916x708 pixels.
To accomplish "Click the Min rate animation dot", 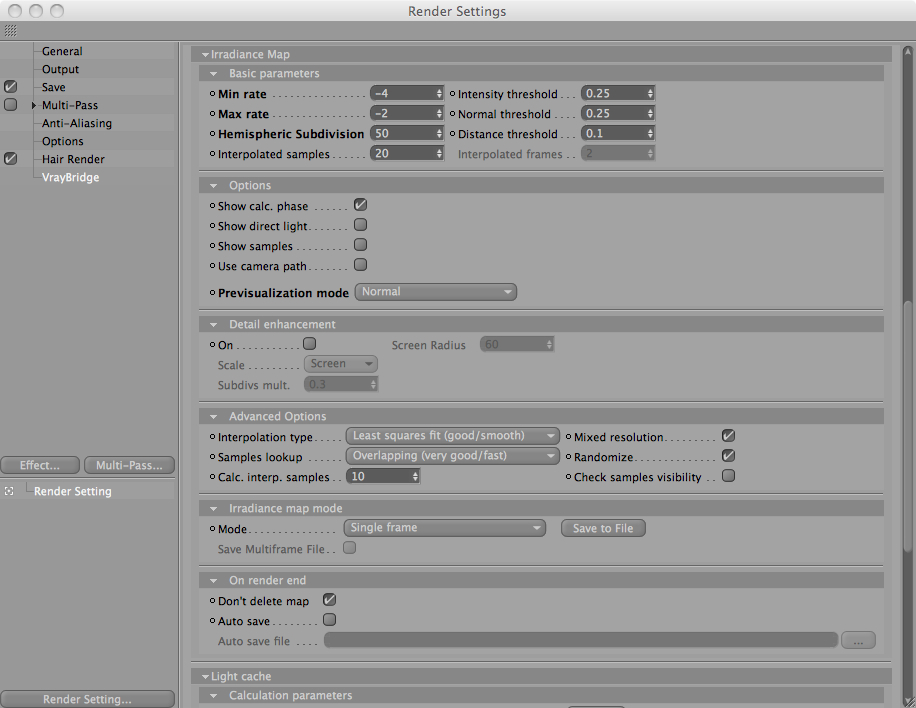I will [x=213, y=93].
